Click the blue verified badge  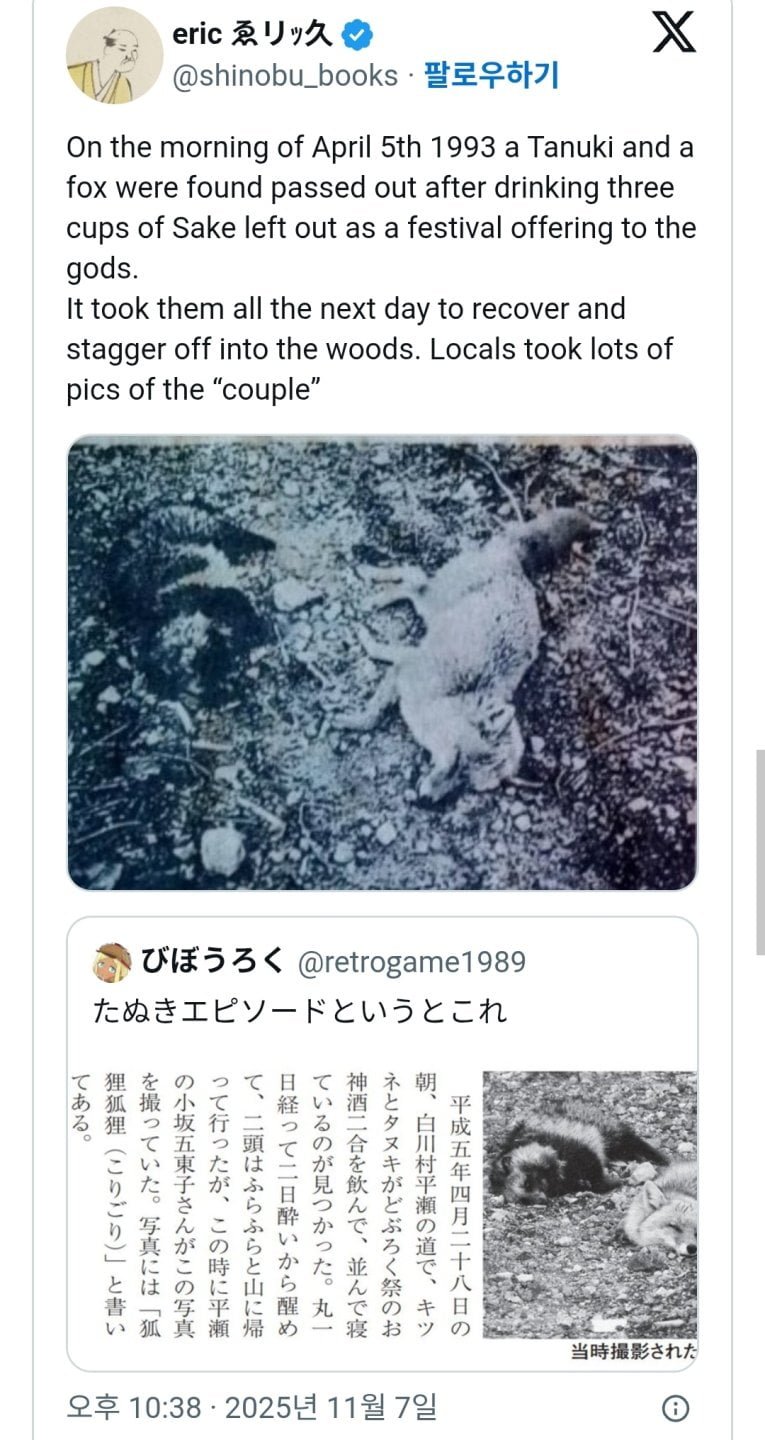pyautogui.click(x=357, y=35)
